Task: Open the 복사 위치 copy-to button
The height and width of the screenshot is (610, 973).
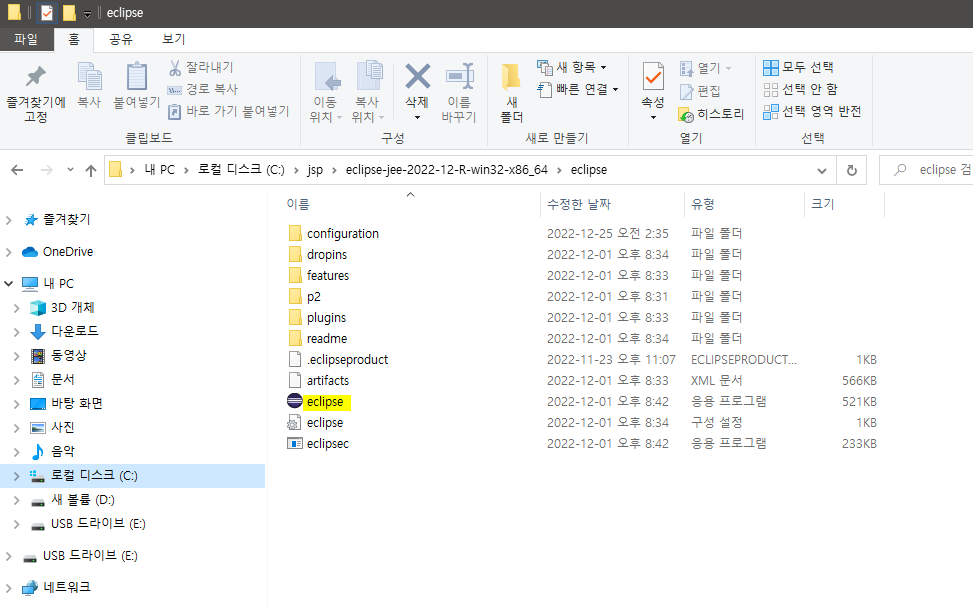Action: 368,92
